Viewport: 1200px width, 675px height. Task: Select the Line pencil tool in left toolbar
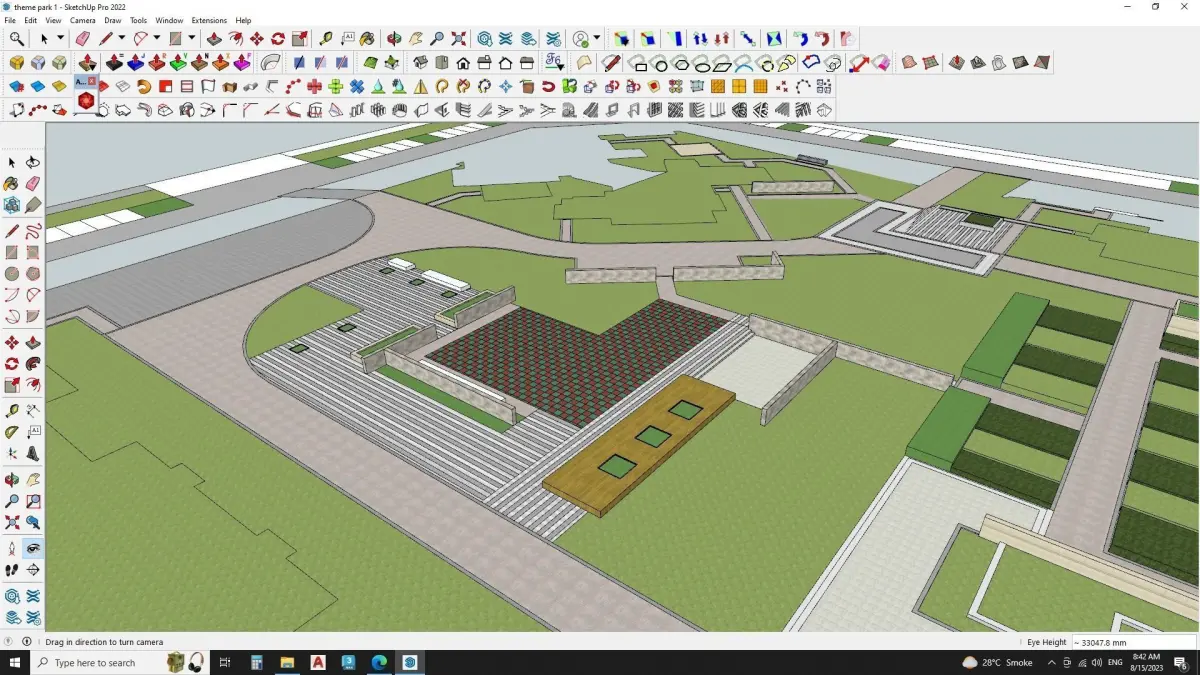(x=12, y=232)
